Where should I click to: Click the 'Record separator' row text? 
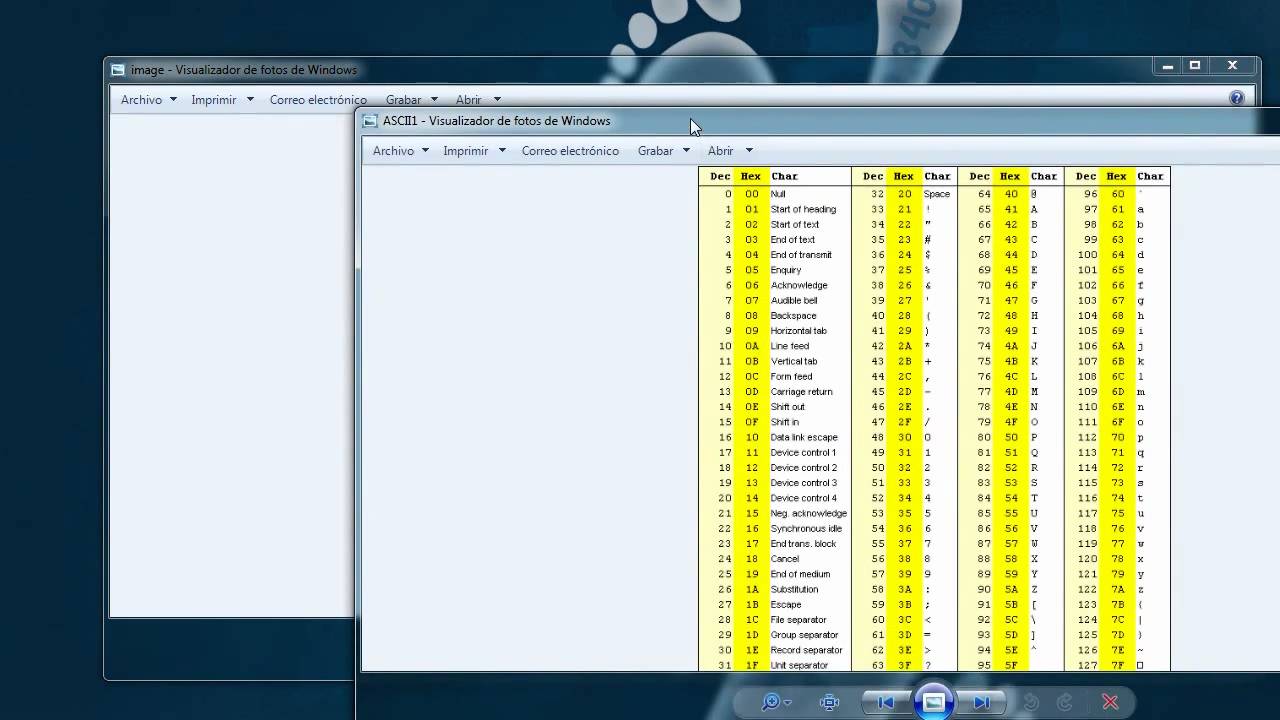806,650
